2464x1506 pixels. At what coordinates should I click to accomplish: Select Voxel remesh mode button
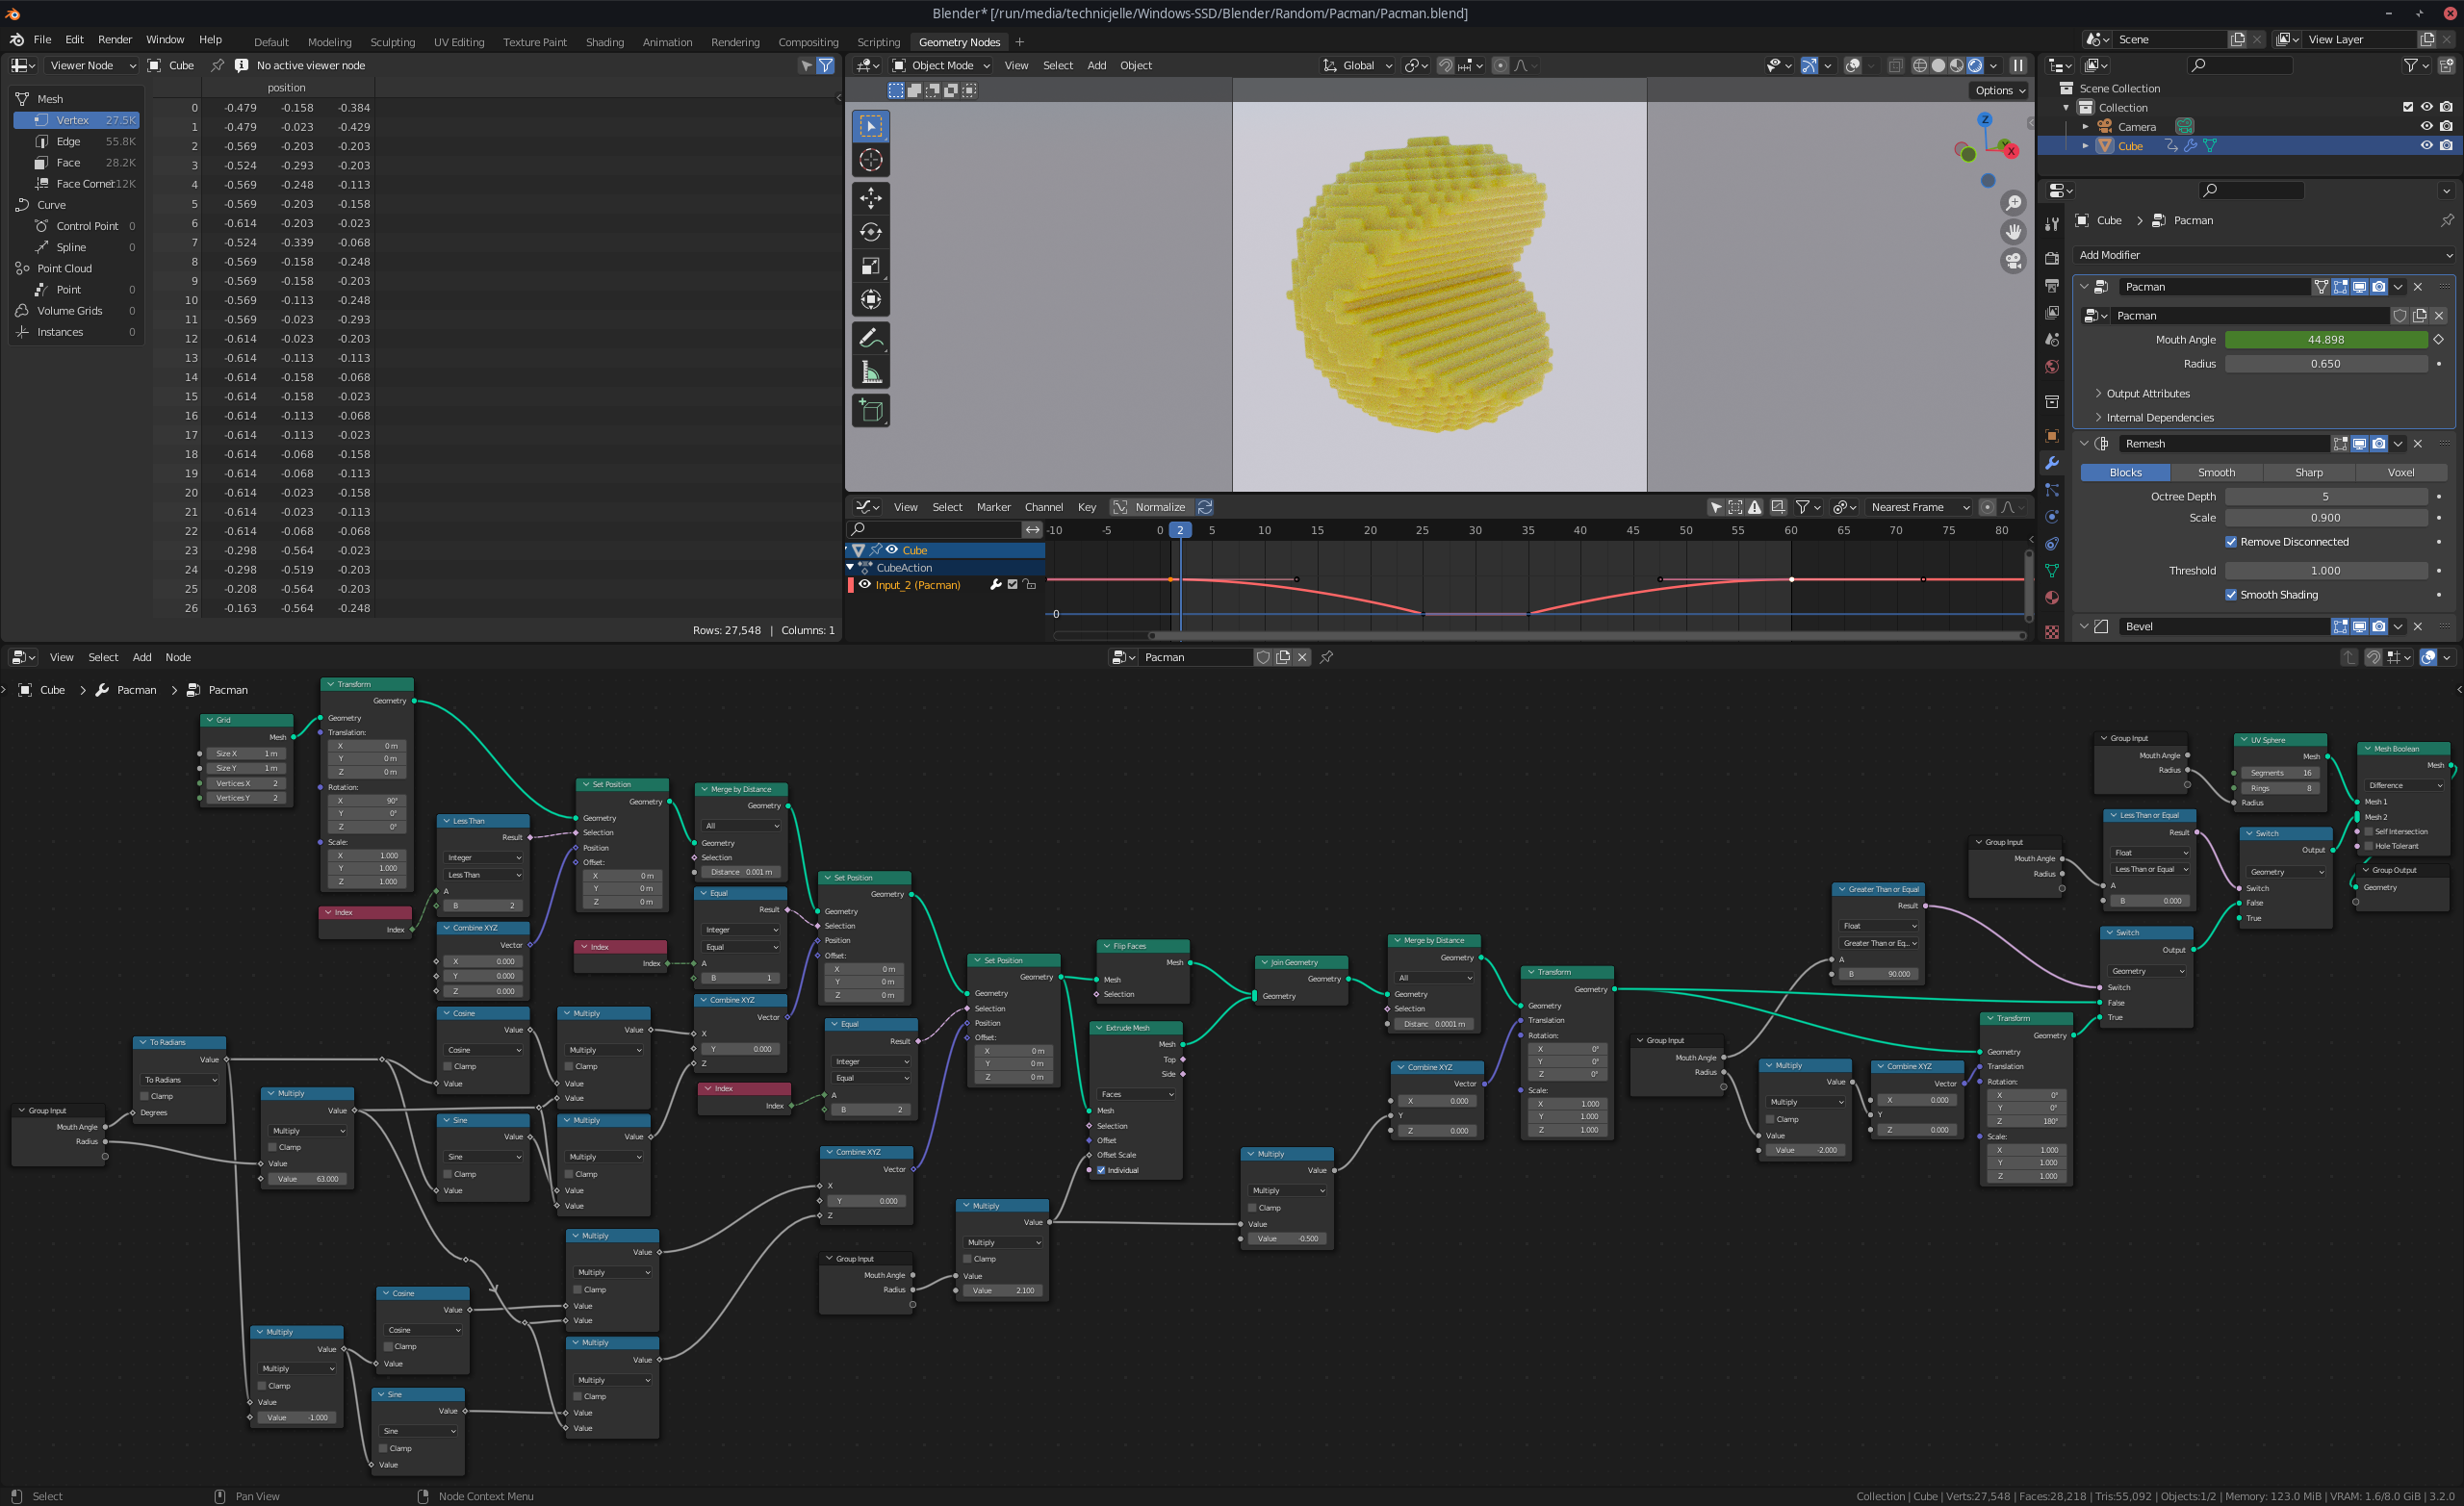[2400, 473]
